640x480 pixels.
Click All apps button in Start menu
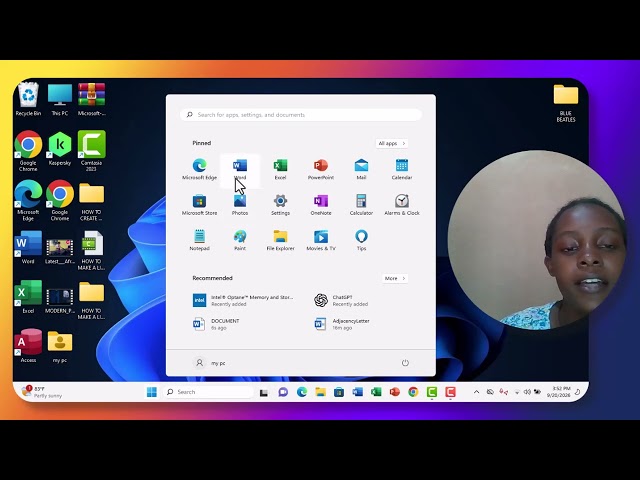click(391, 143)
